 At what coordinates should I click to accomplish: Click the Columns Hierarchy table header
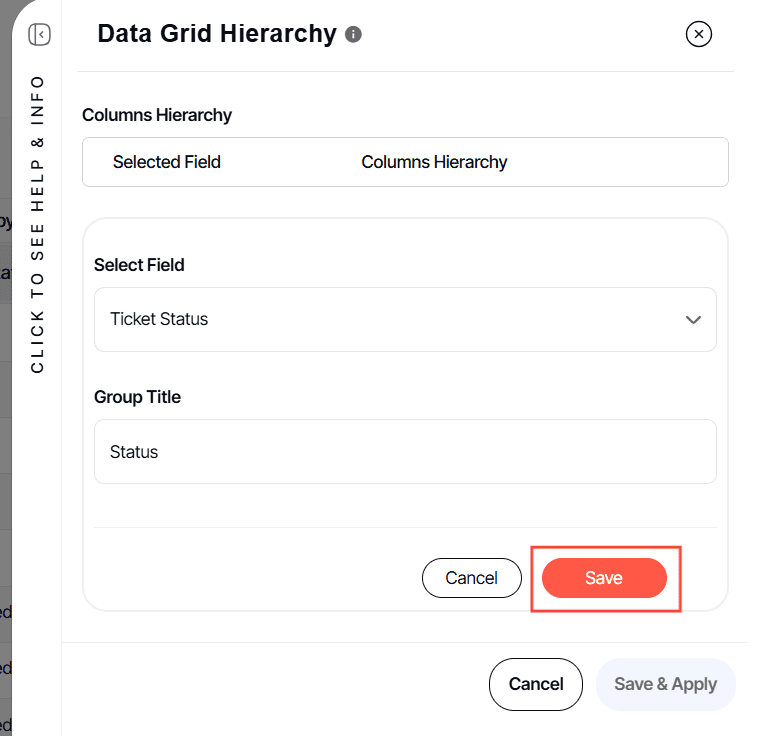click(x=434, y=162)
